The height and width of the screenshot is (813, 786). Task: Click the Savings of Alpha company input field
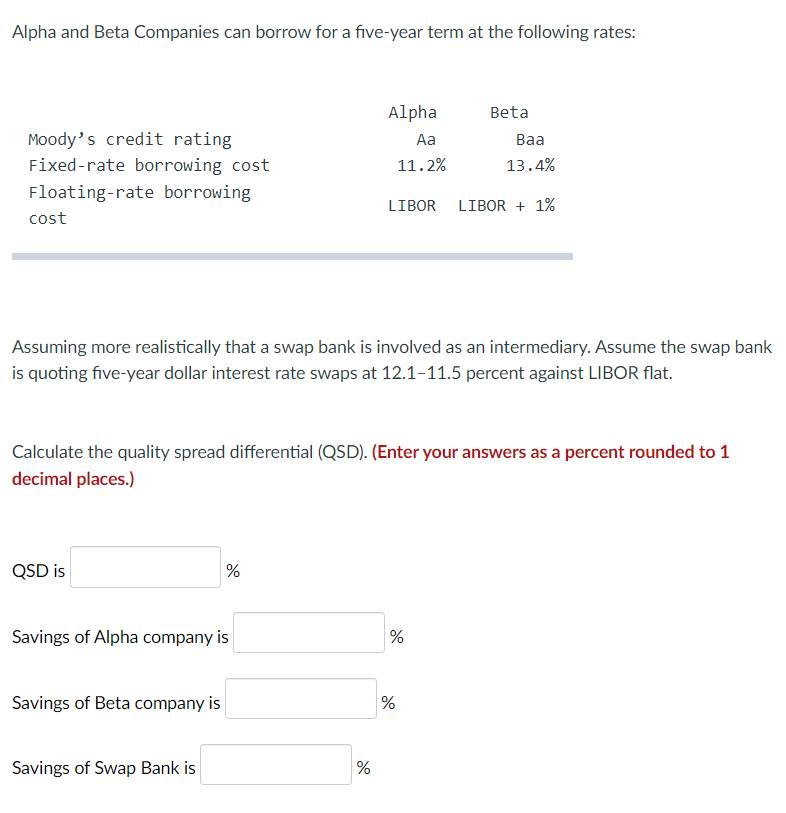point(307,632)
